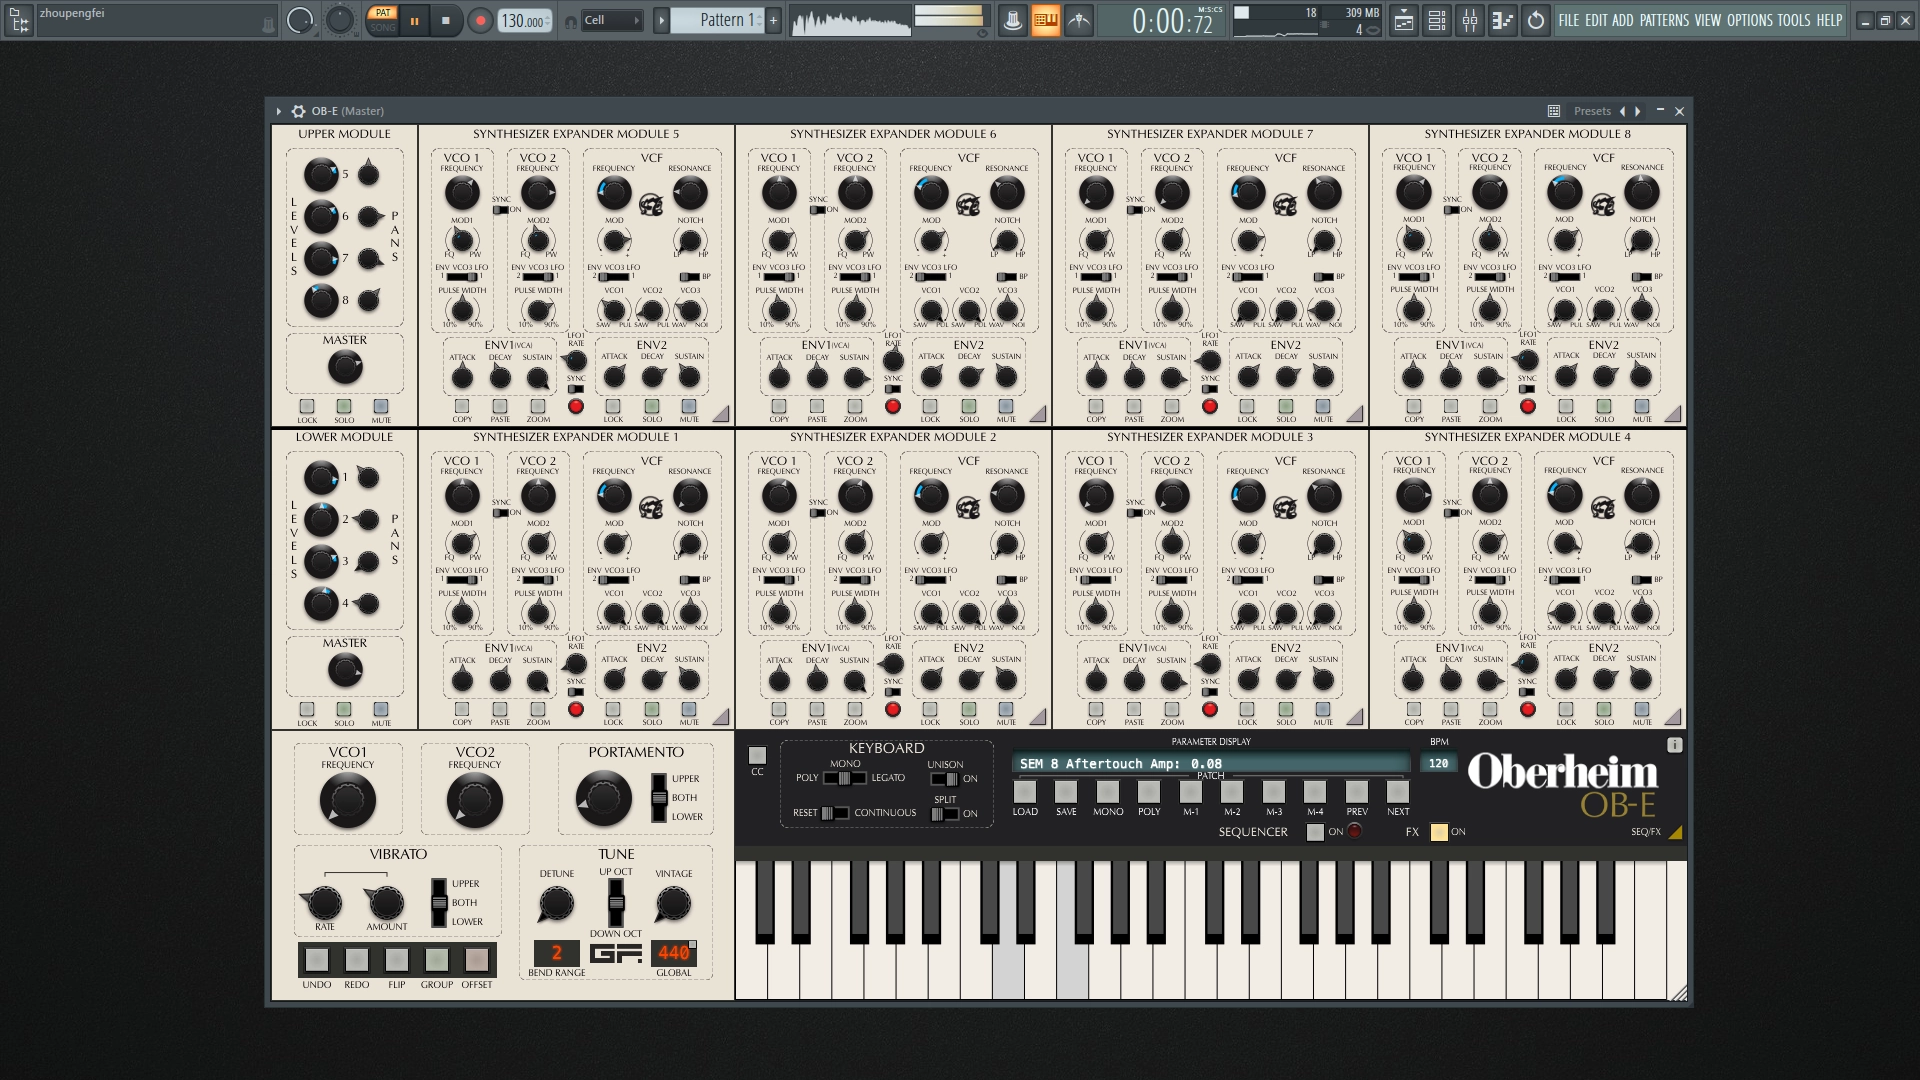The height and width of the screenshot is (1080, 1920).
Task: Click the POLY patch button
Action: [x=1149, y=792]
